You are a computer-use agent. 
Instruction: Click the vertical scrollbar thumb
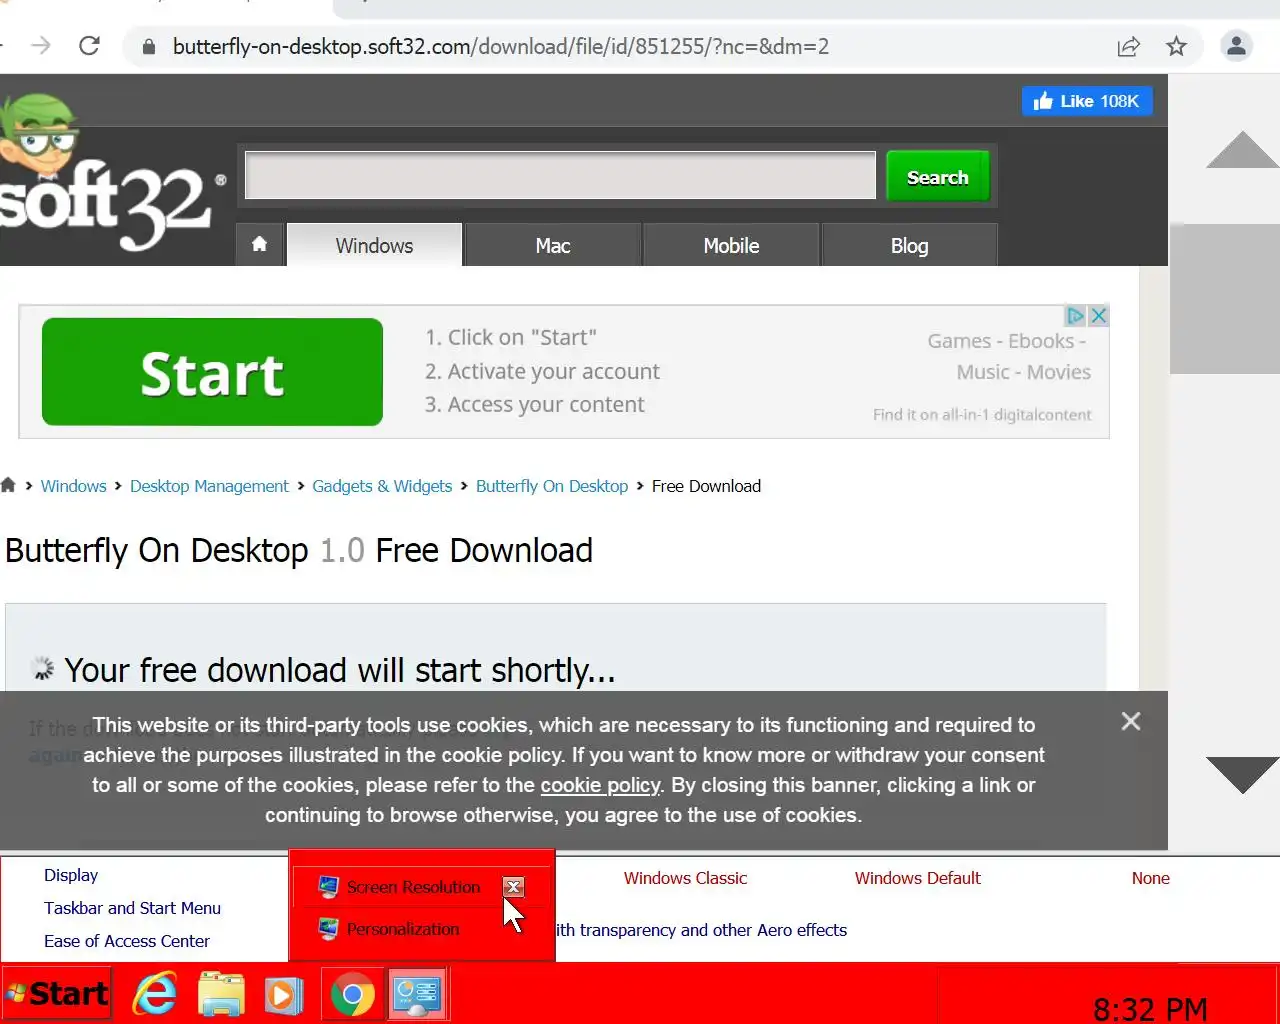click(x=1225, y=299)
